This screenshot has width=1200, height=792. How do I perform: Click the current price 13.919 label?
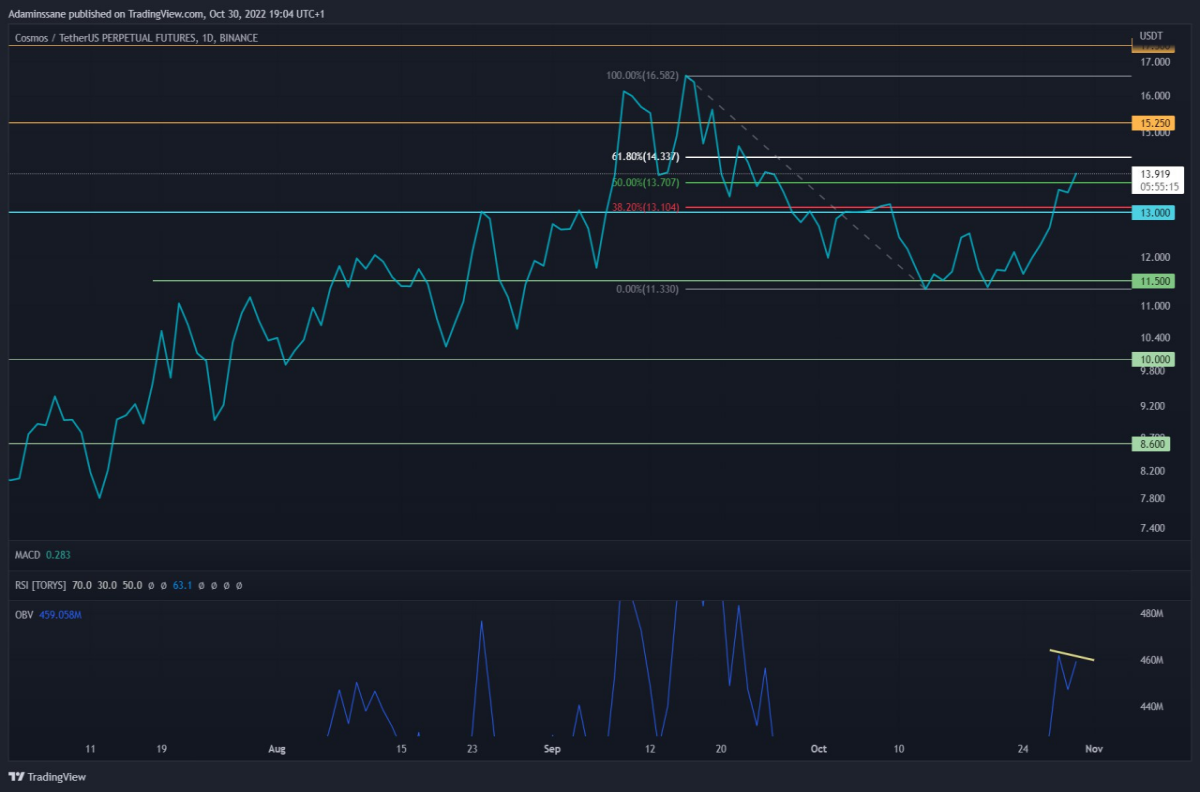1155,173
